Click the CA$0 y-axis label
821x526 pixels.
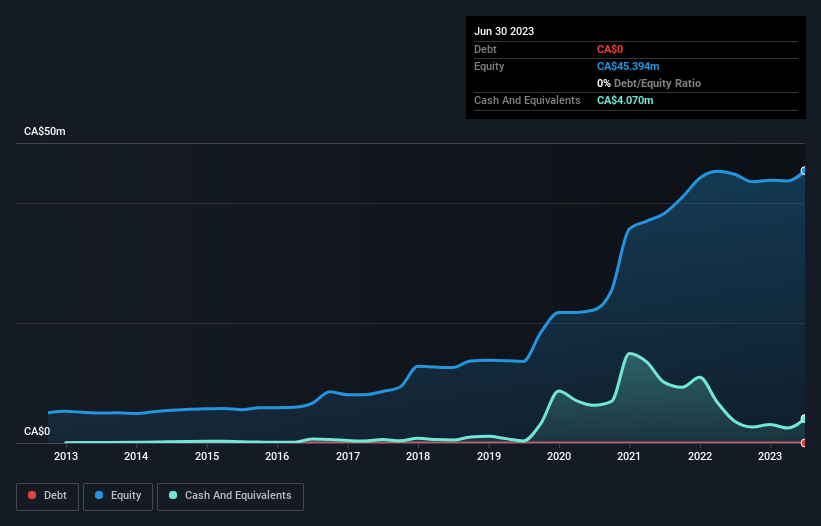pyautogui.click(x=37, y=431)
